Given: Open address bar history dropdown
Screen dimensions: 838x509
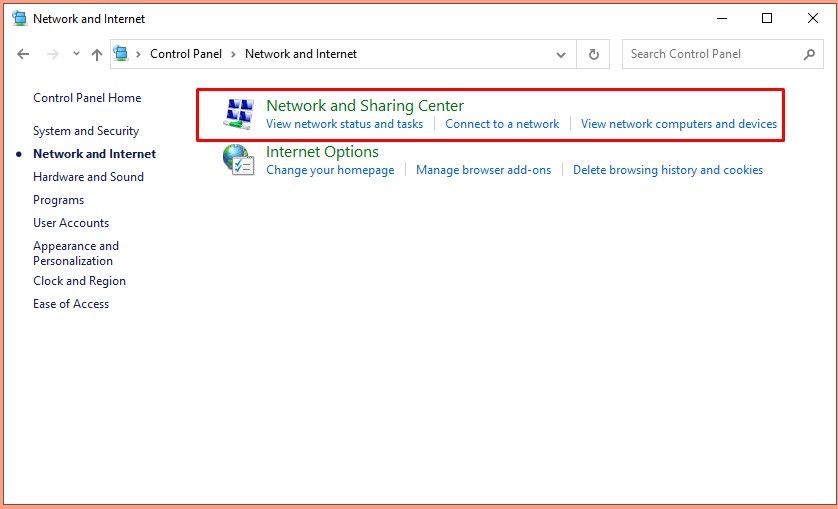Looking at the screenshot, I should tap(561, 55).
